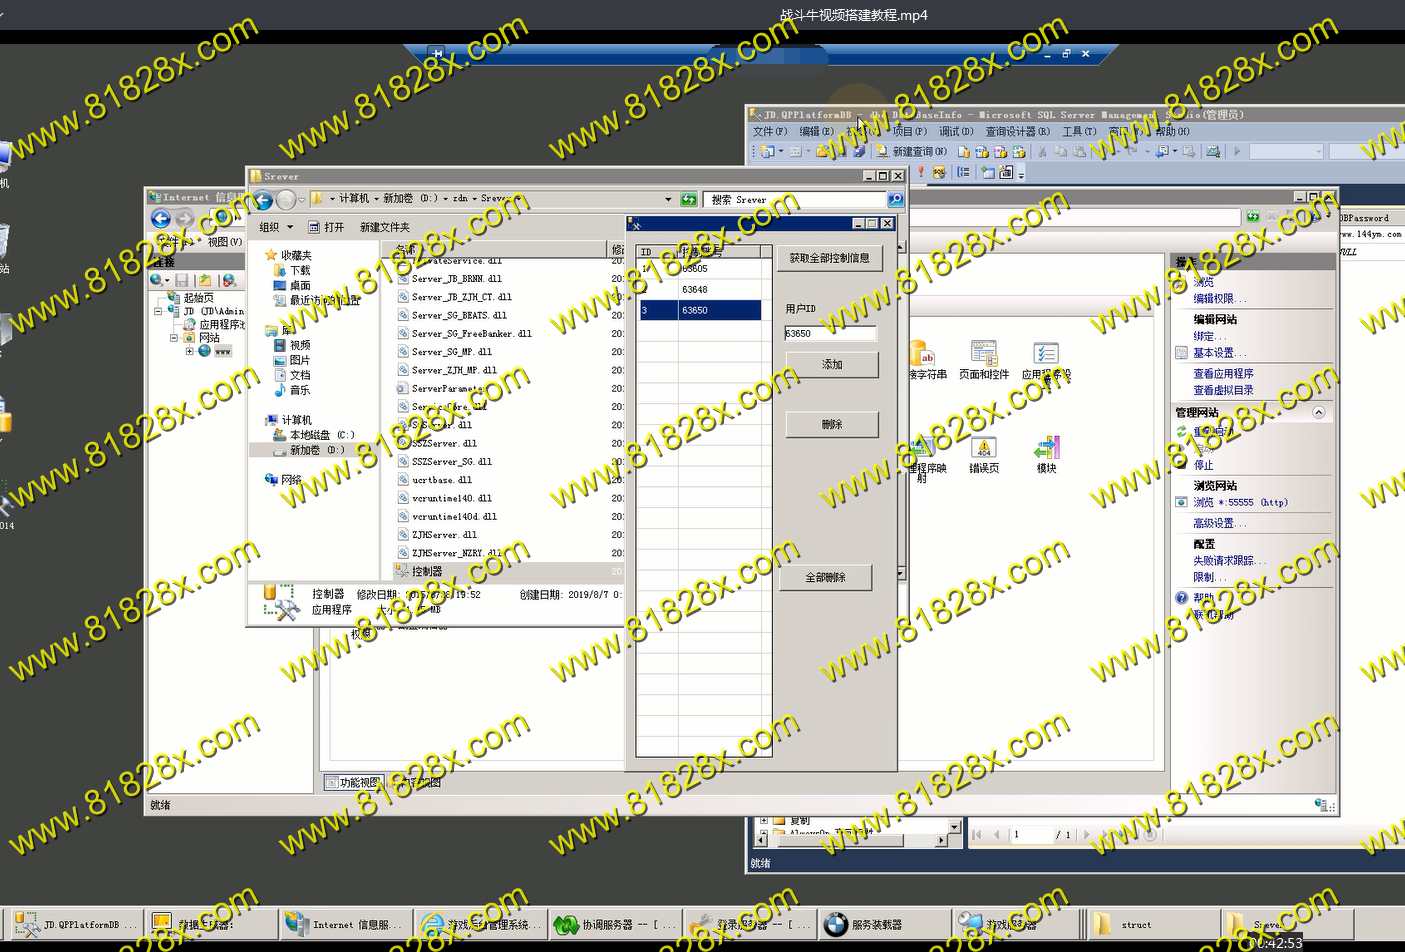The width and height of the screenshot is (1405, 952).
Task: Open the 错误页 (Error Pages) feature icon
Action: pos(984,453)
